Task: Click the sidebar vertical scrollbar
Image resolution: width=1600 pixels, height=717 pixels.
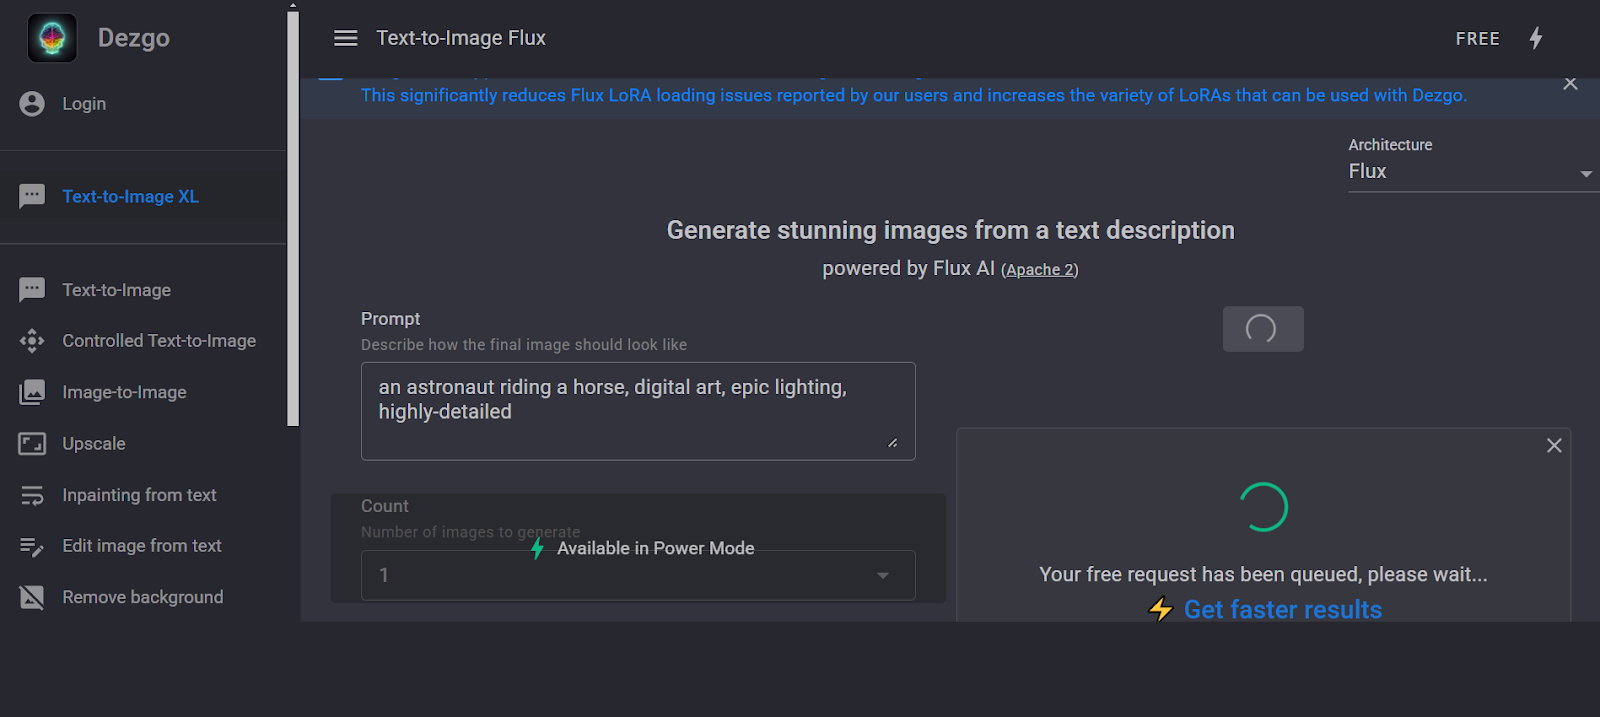Action: pos(293,218)
